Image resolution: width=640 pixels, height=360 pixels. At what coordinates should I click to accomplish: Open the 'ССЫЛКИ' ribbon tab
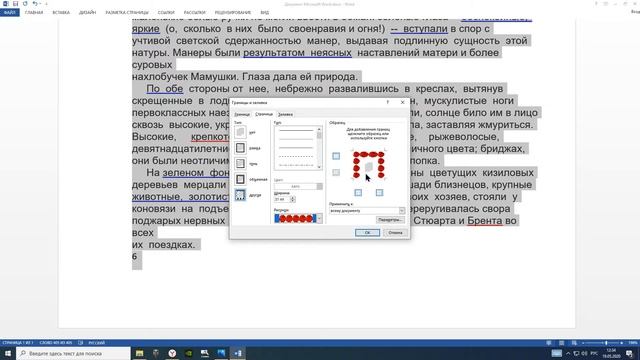click(x=166, y=13)
